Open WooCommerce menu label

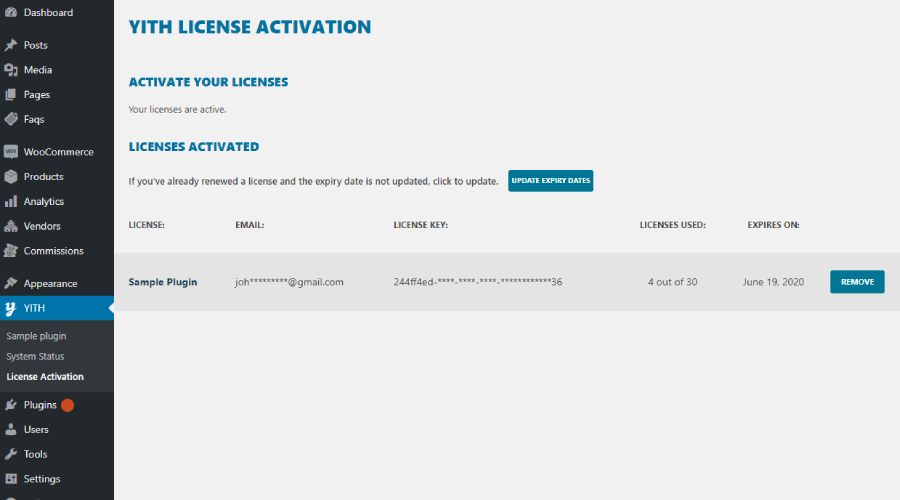[x=59, y=152]
